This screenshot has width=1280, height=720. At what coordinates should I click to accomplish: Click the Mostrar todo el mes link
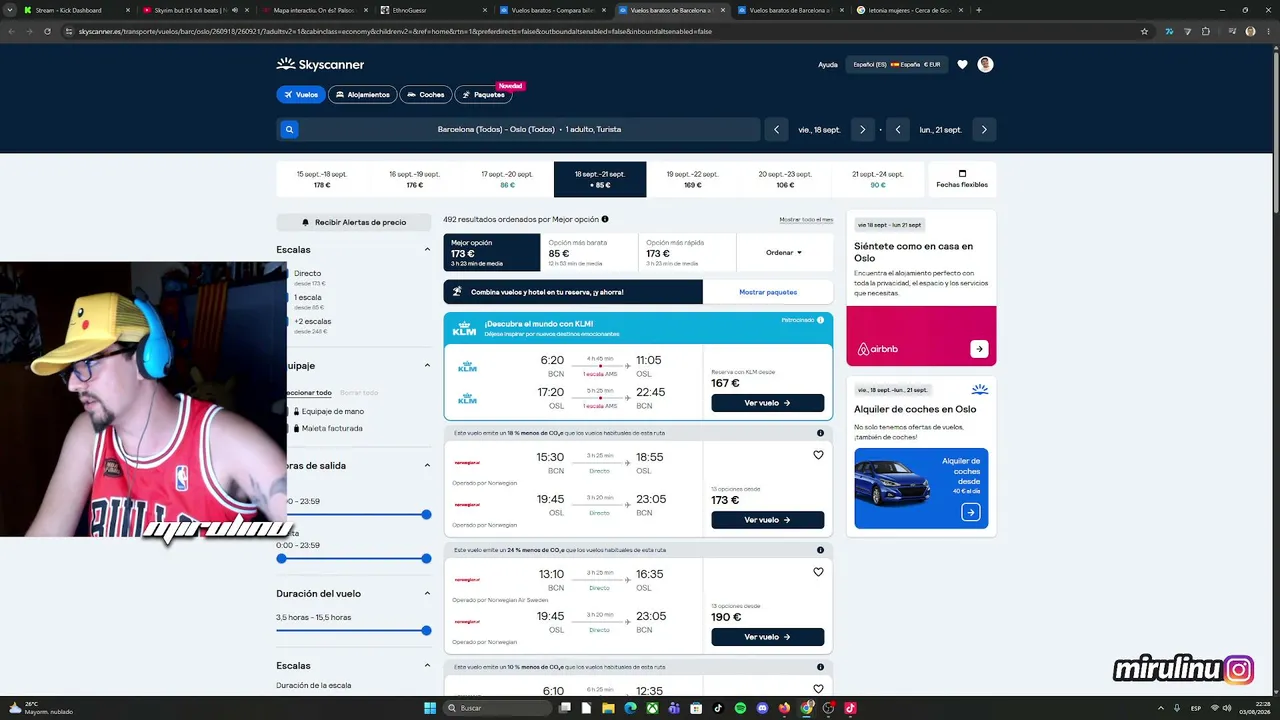click(806, 219)
